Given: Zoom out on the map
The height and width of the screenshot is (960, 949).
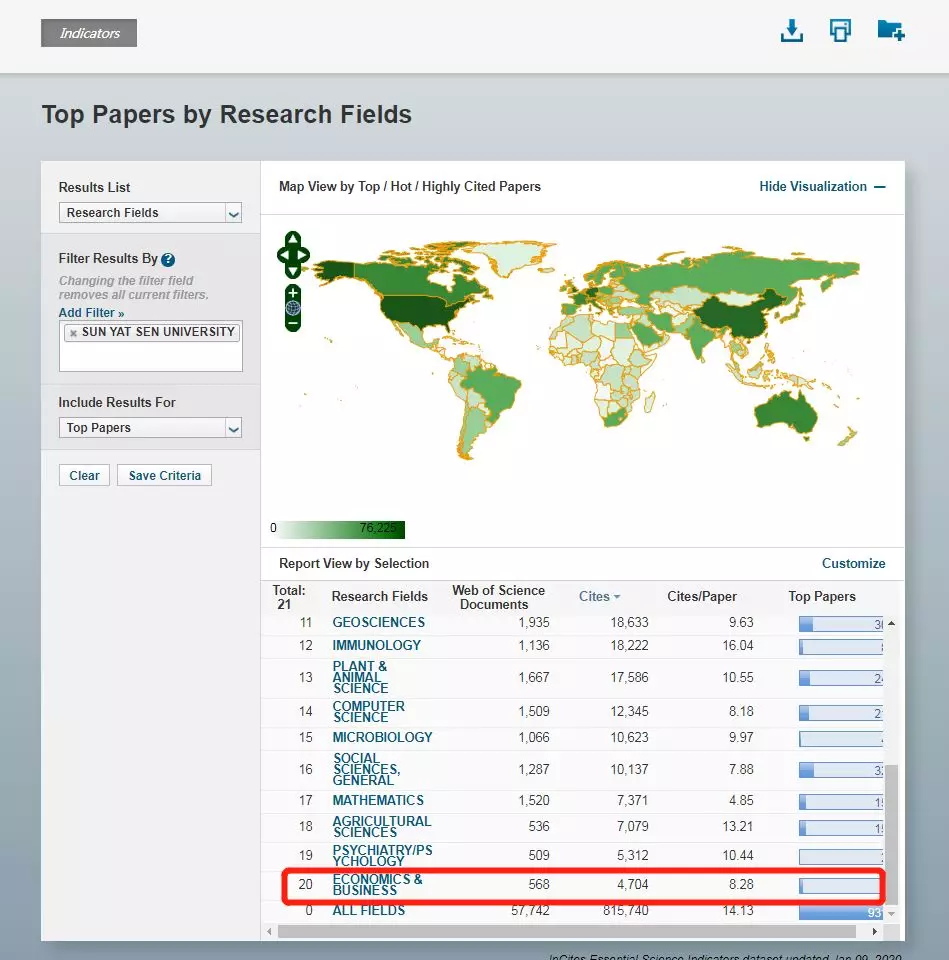Looking at the screenshot, I should pos(293,323).
